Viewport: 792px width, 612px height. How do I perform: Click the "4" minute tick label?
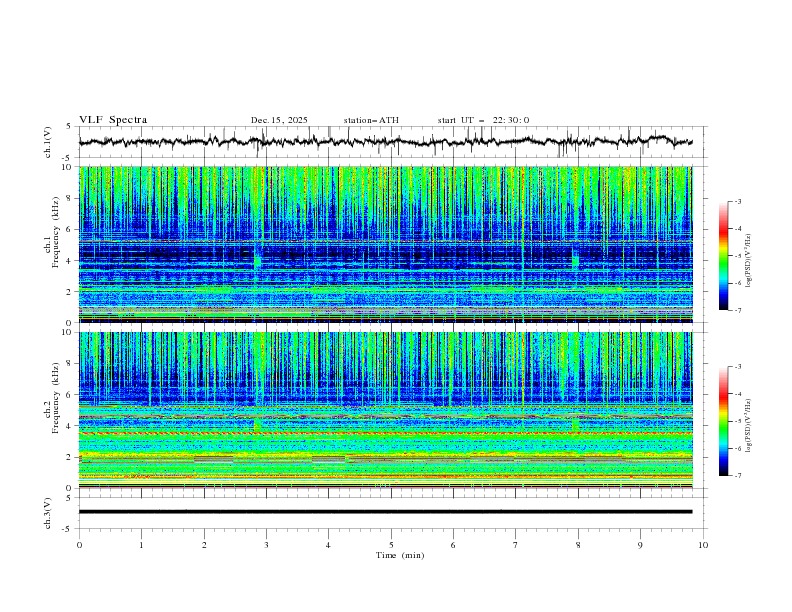coord(328,545)
